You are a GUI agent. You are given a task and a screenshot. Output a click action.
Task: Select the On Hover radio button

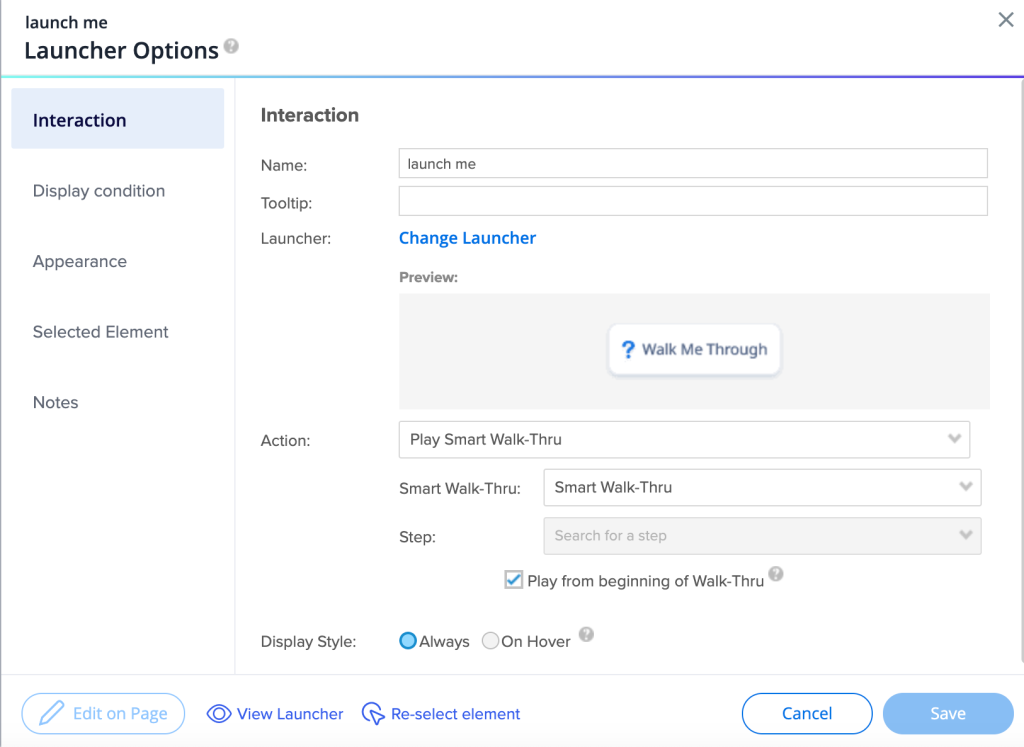[x=490, y=641]
